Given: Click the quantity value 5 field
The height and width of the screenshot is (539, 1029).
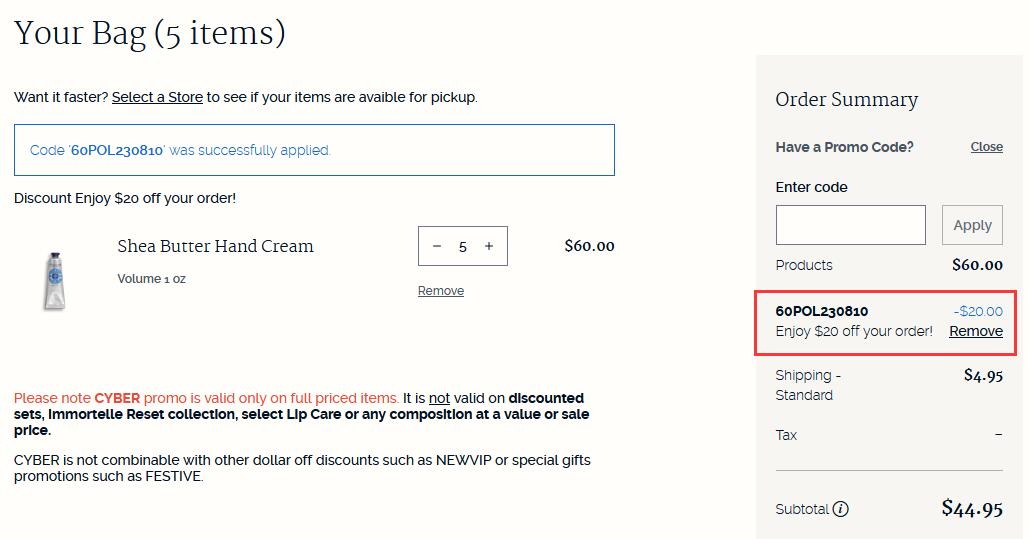Looking at the screenshot, I should 463,246.
